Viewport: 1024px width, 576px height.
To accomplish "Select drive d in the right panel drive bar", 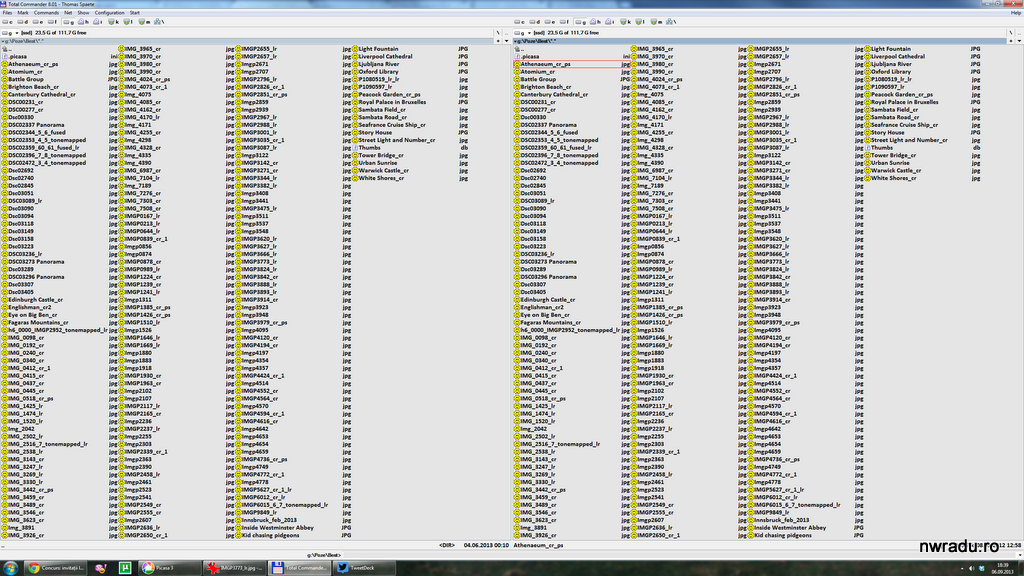I will [535, 22].
